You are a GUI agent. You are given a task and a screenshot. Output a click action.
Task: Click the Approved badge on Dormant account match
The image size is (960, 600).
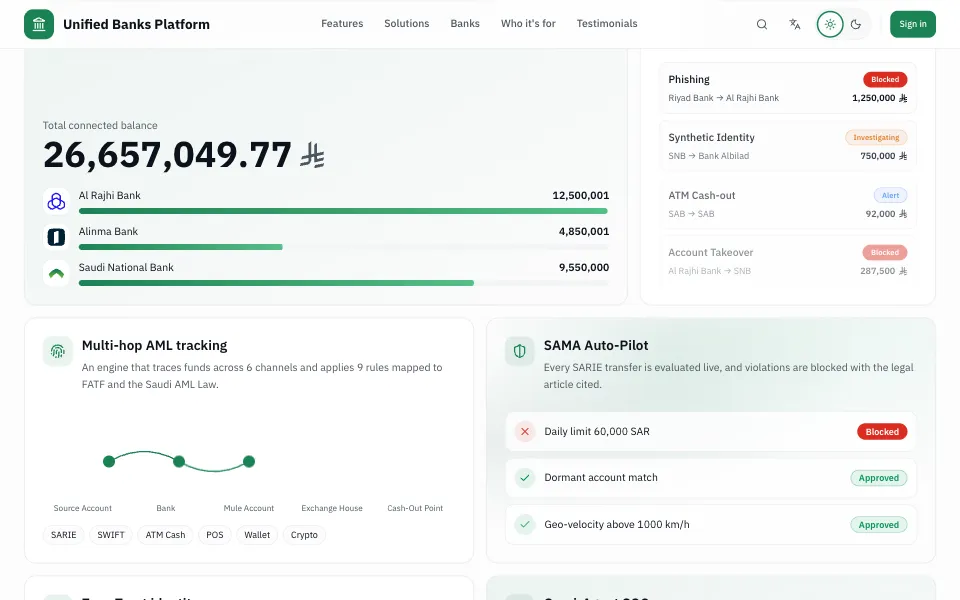879,478
